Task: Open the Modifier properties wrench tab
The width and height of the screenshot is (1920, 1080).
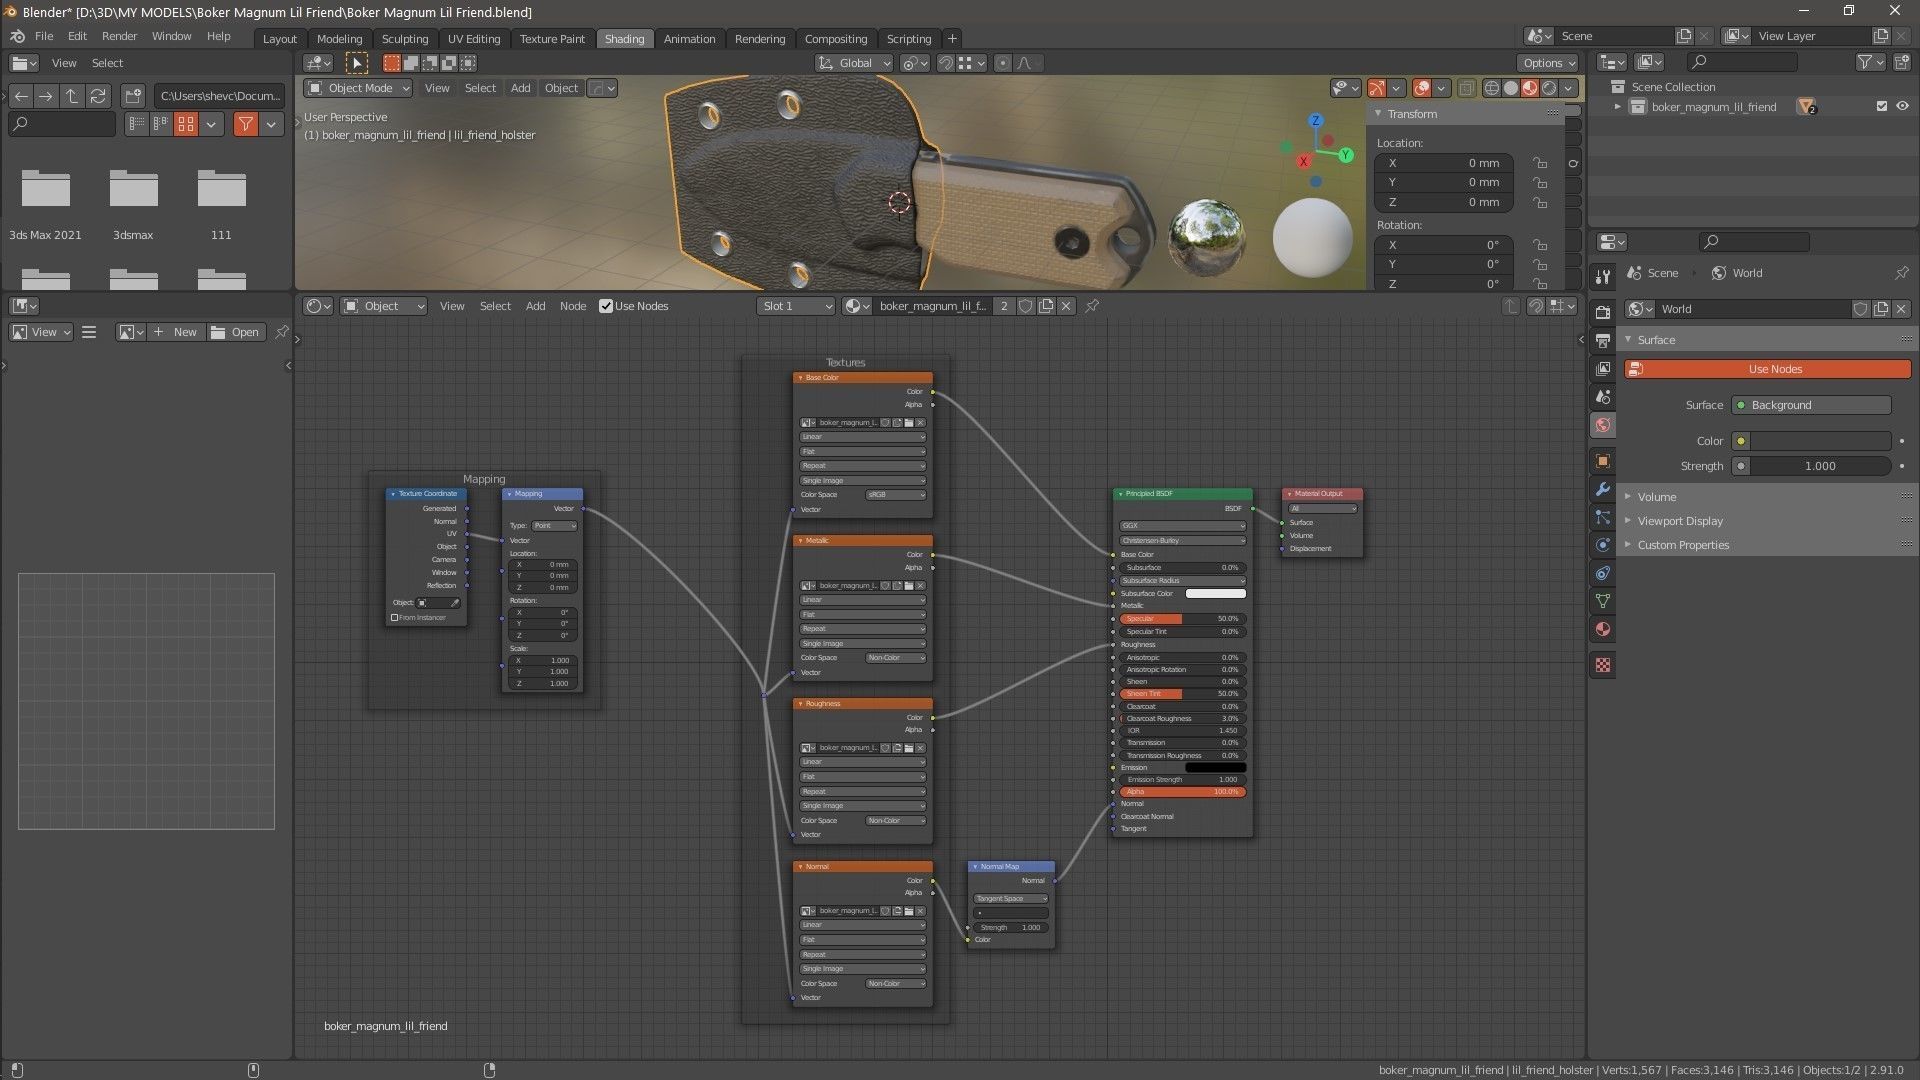Action: click(1603, 489)
